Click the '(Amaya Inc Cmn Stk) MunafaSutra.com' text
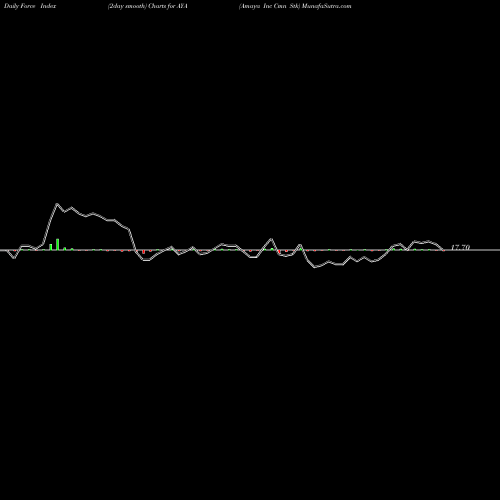Screen dimensions: 500x500 click(x=295, y=6)
